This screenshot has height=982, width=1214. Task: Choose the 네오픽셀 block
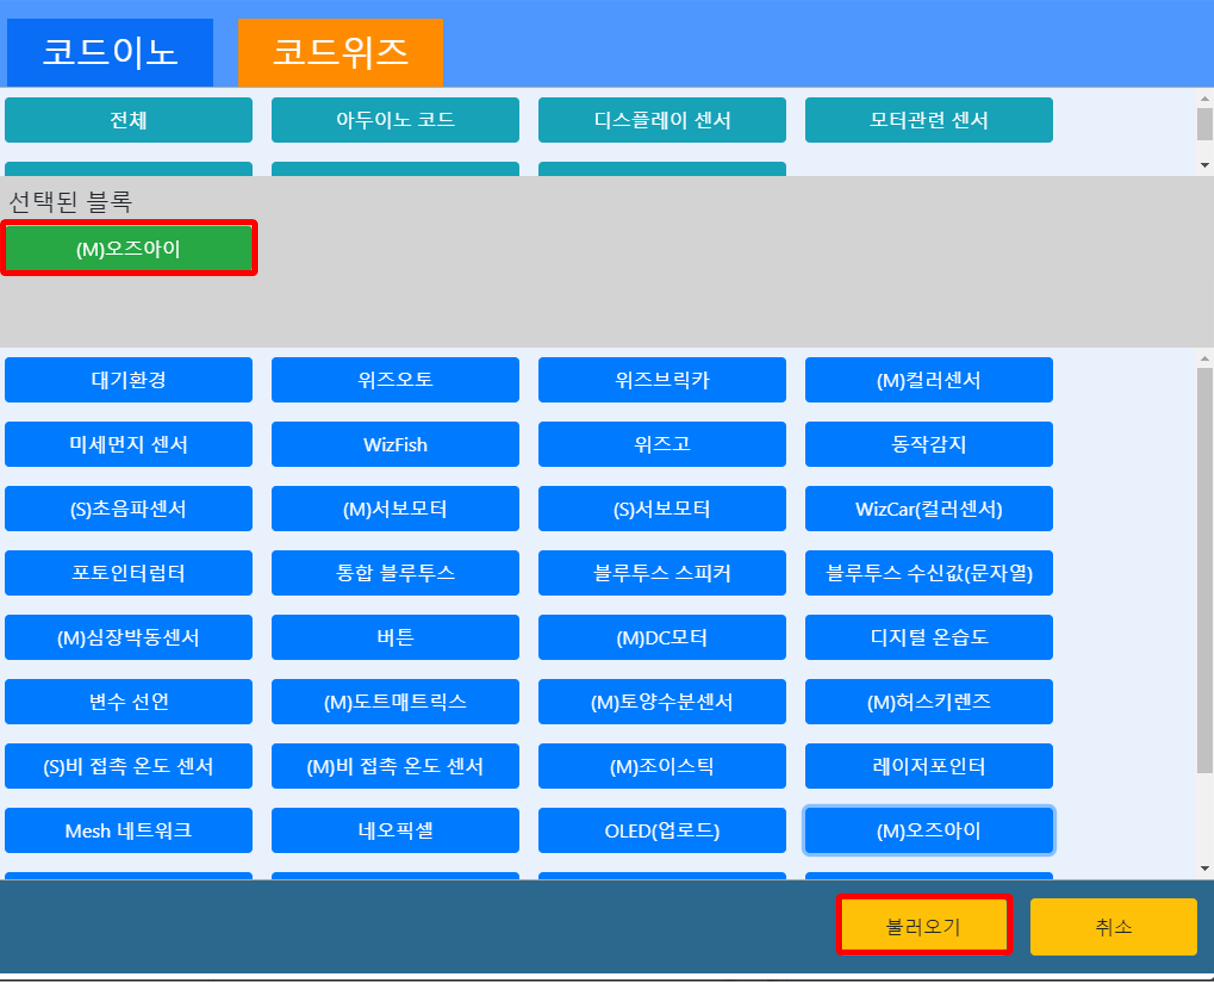click(x=395, y=831)
